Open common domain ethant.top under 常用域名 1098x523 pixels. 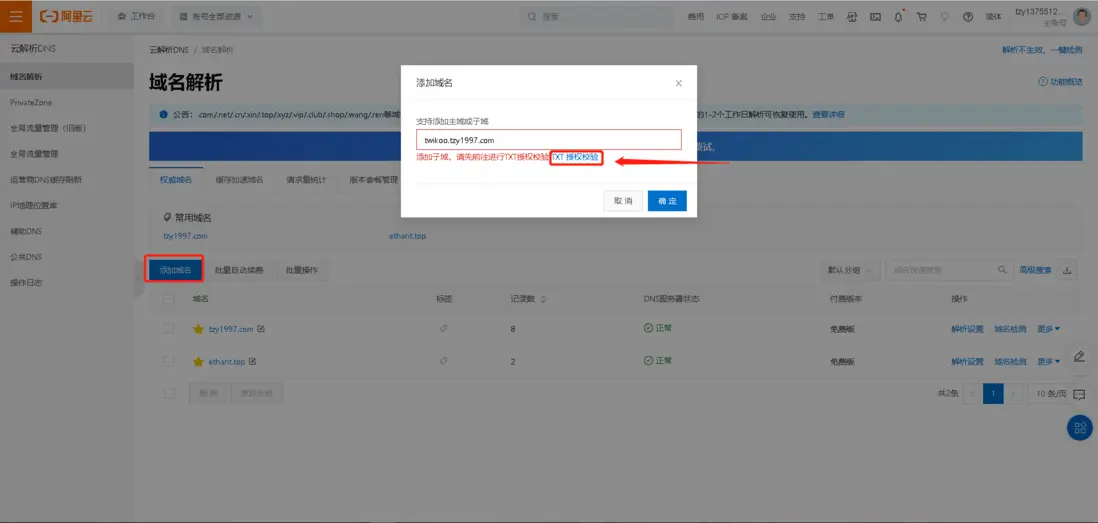pyautogui.click(x=408, y=236)
